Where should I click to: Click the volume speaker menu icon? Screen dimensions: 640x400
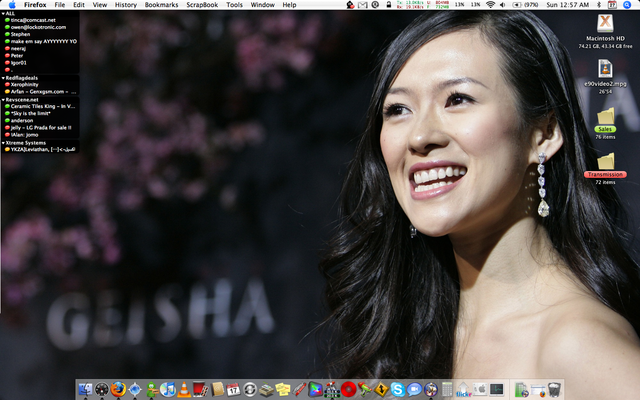click(502, 5)
